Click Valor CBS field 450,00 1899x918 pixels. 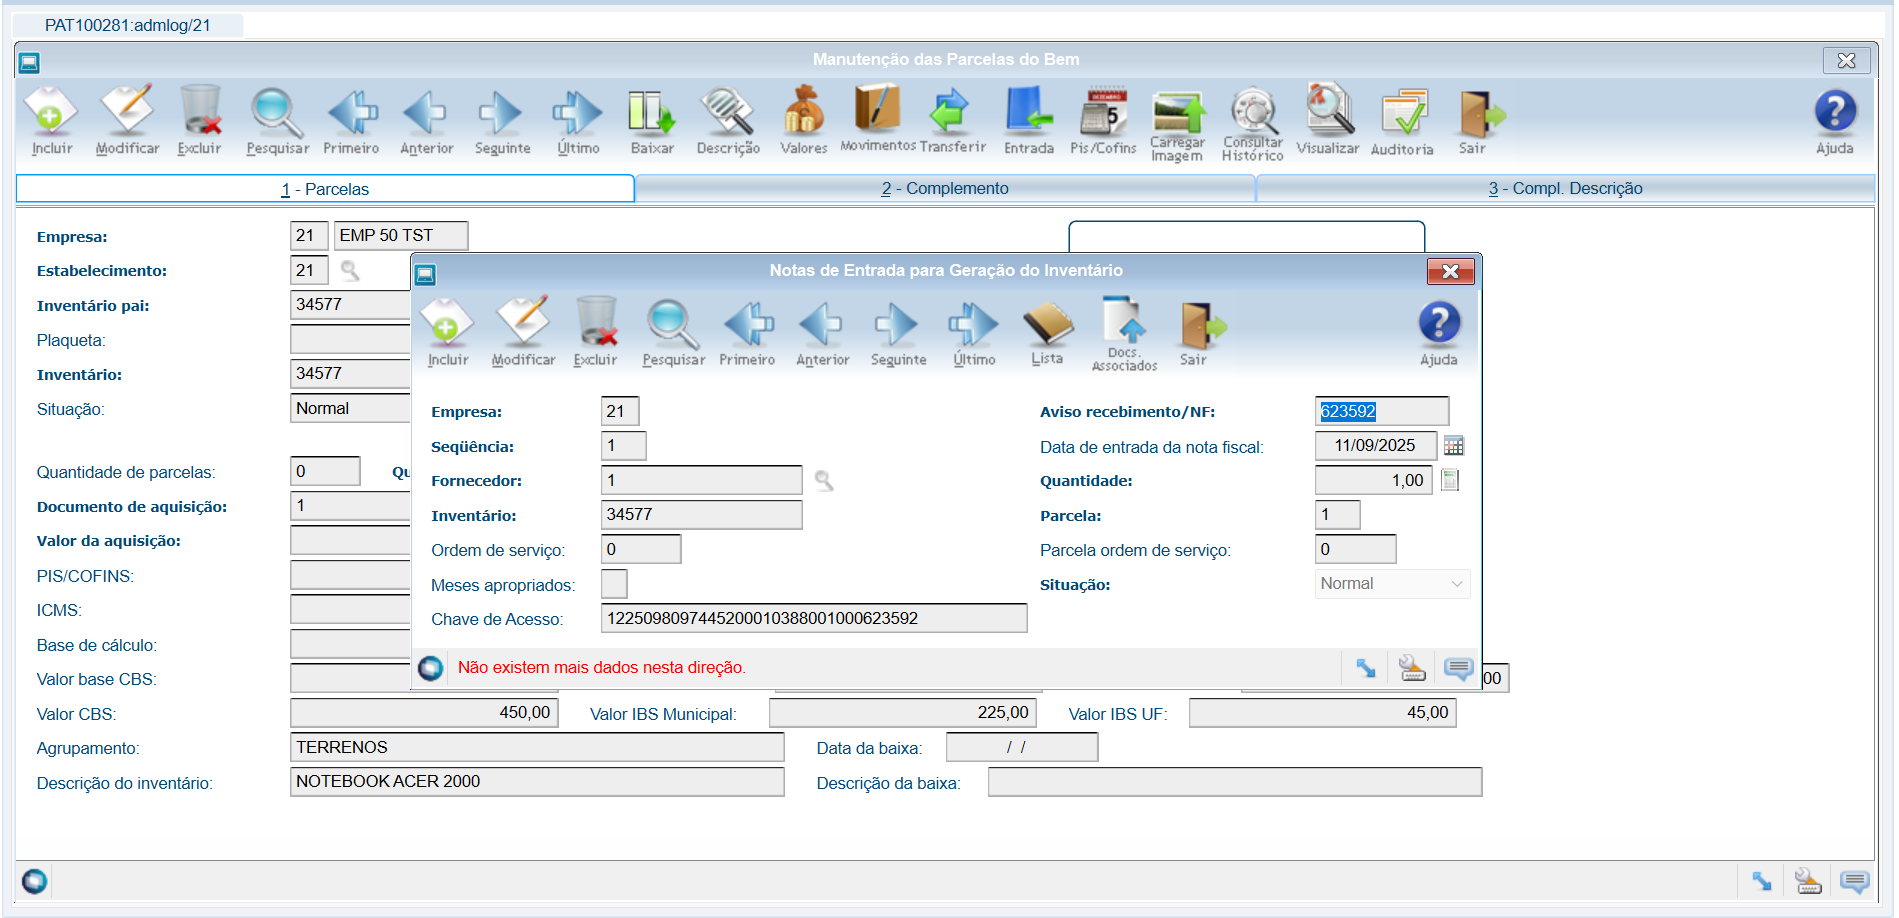(x=424, y=713)
